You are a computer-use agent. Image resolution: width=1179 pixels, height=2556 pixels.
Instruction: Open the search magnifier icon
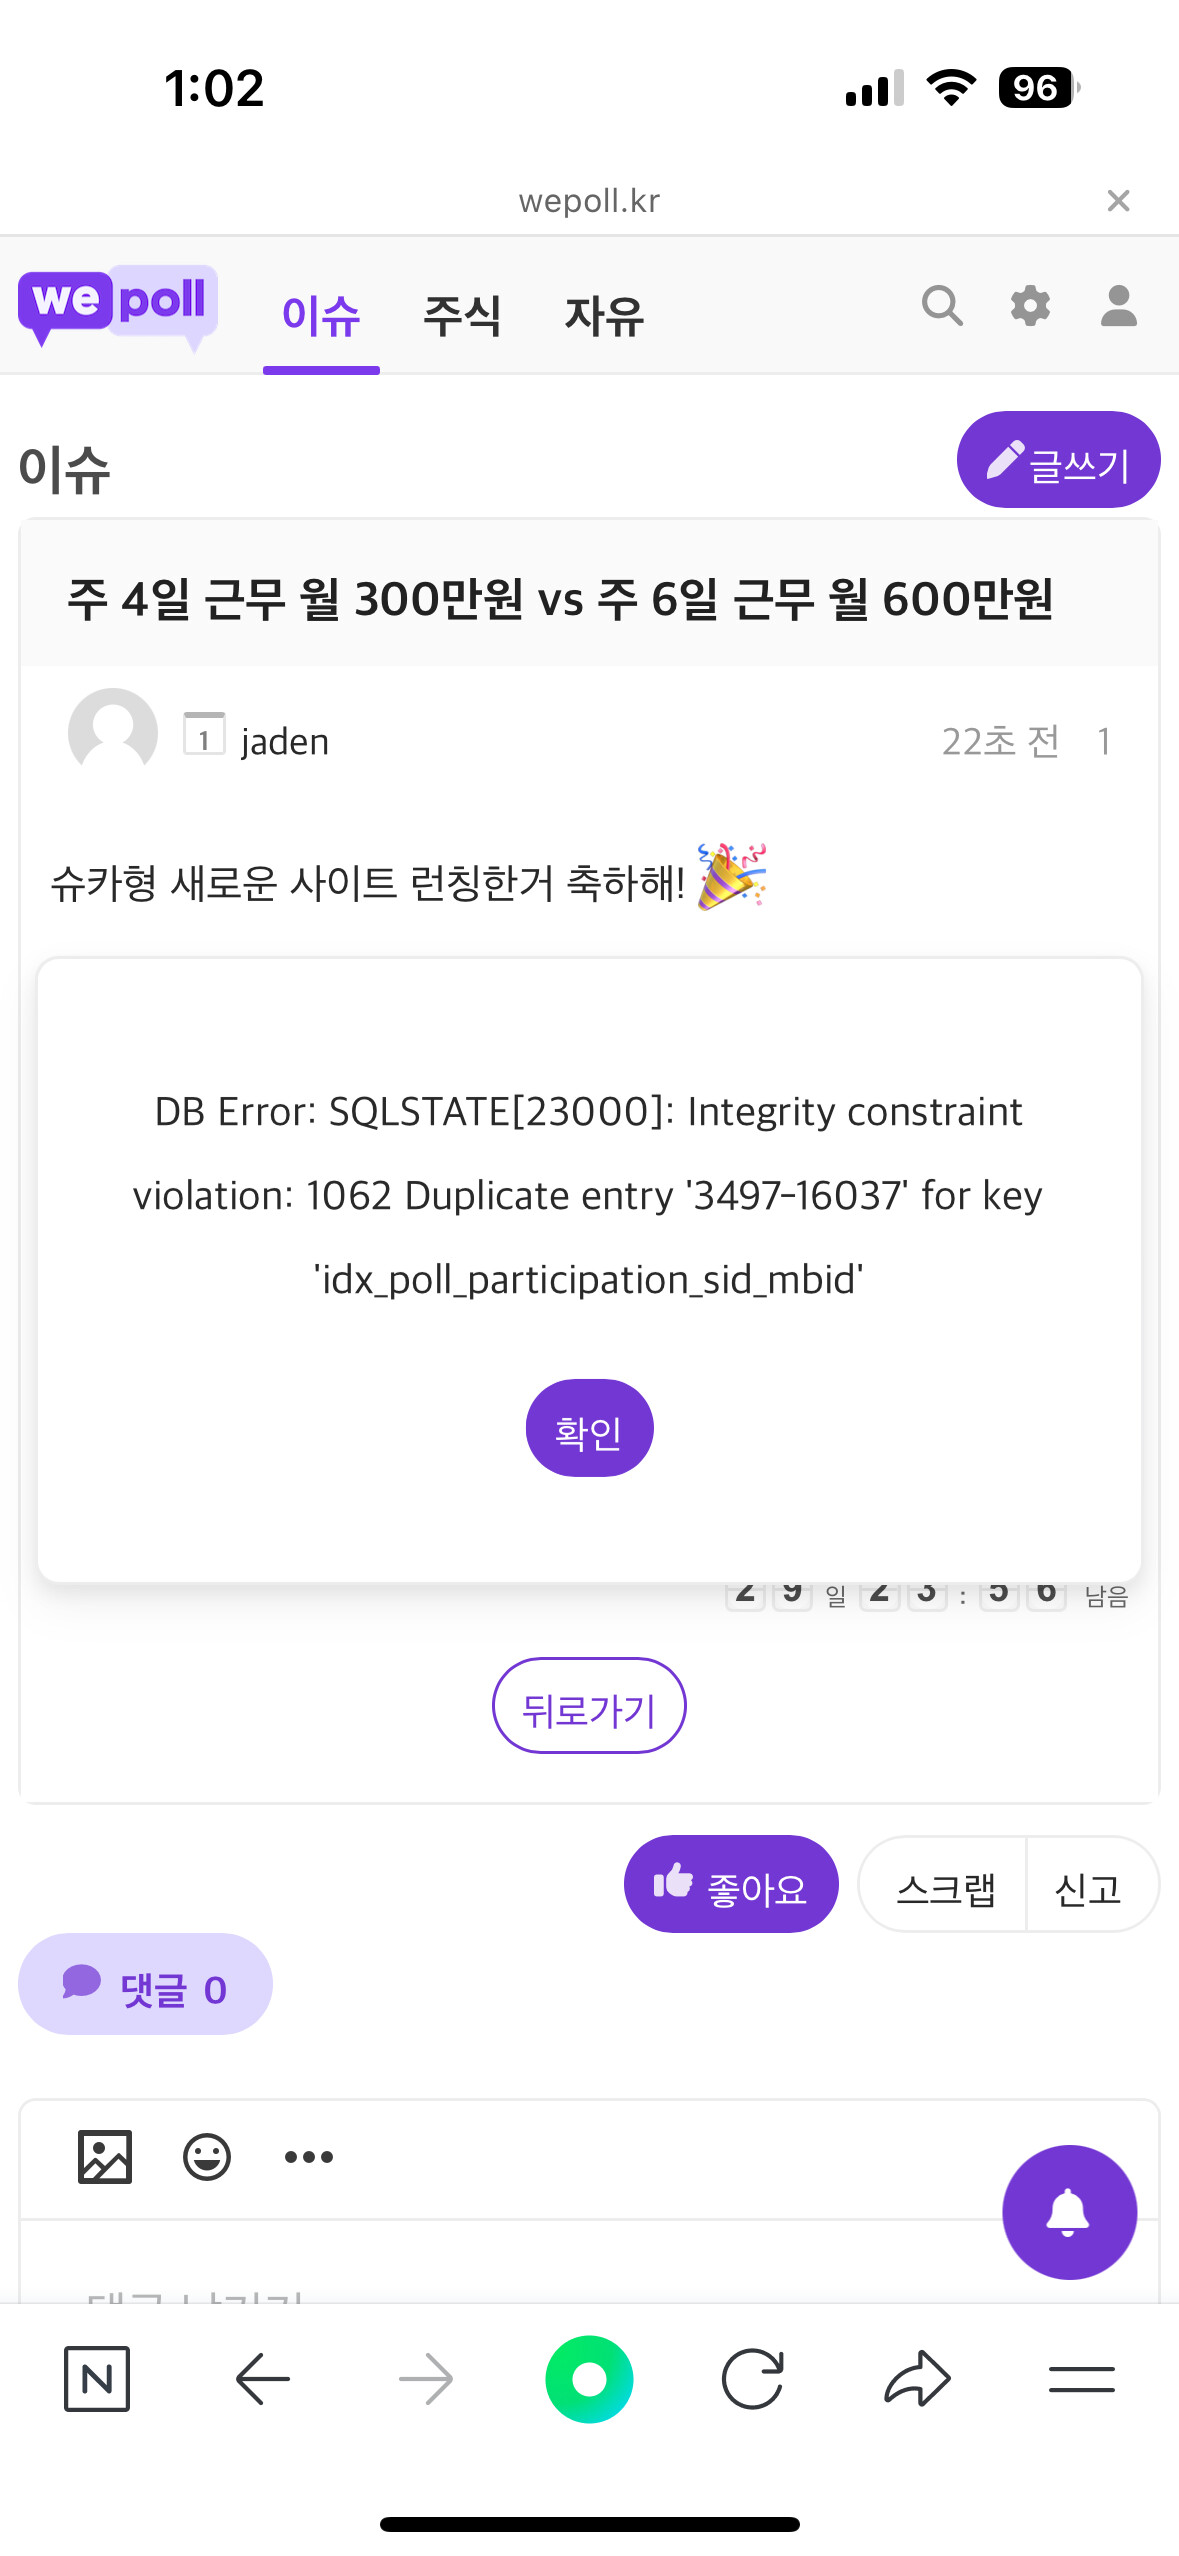(942, 306)
